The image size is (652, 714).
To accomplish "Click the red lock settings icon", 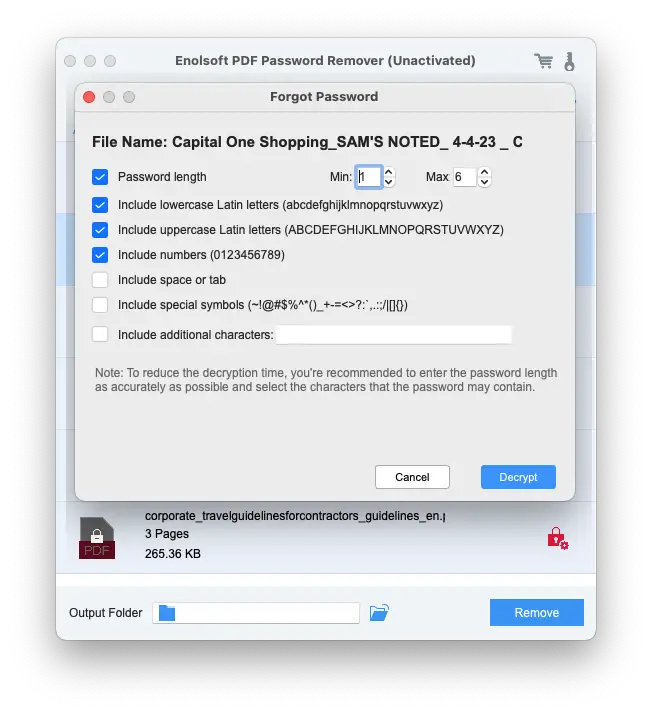I will (x=558, y=538).
